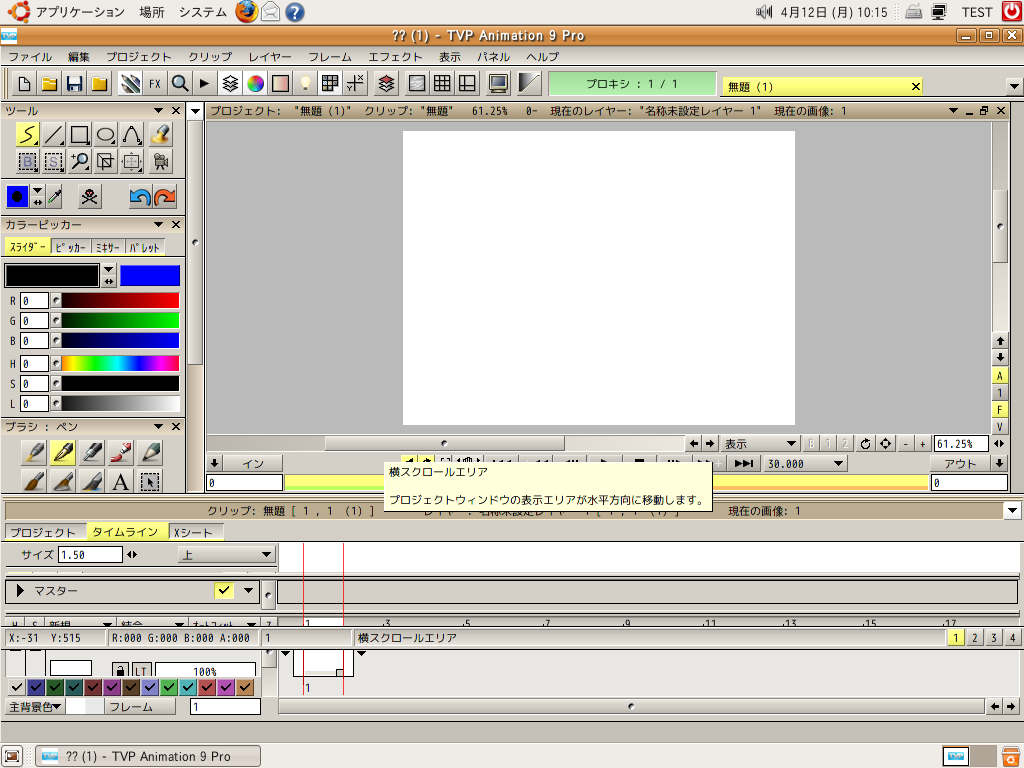The height and width of the screenshot is (768, 1024).
Task: Toggle the LT light table button on layer
Action: click(x=142, y=670)
